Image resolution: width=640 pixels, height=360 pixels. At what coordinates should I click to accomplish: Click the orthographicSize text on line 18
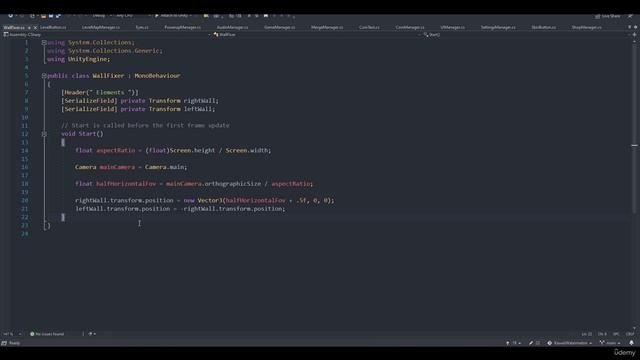tap(232, 184)
